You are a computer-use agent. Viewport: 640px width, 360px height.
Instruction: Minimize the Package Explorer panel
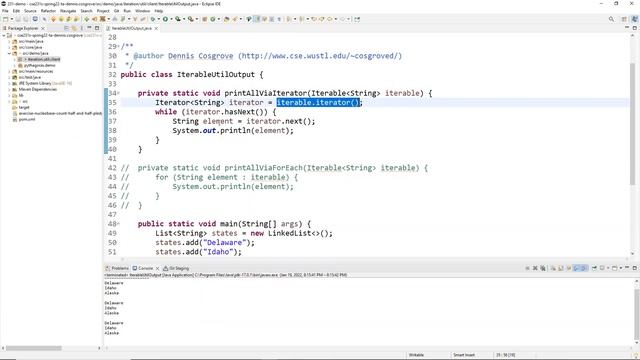[89, 28]
